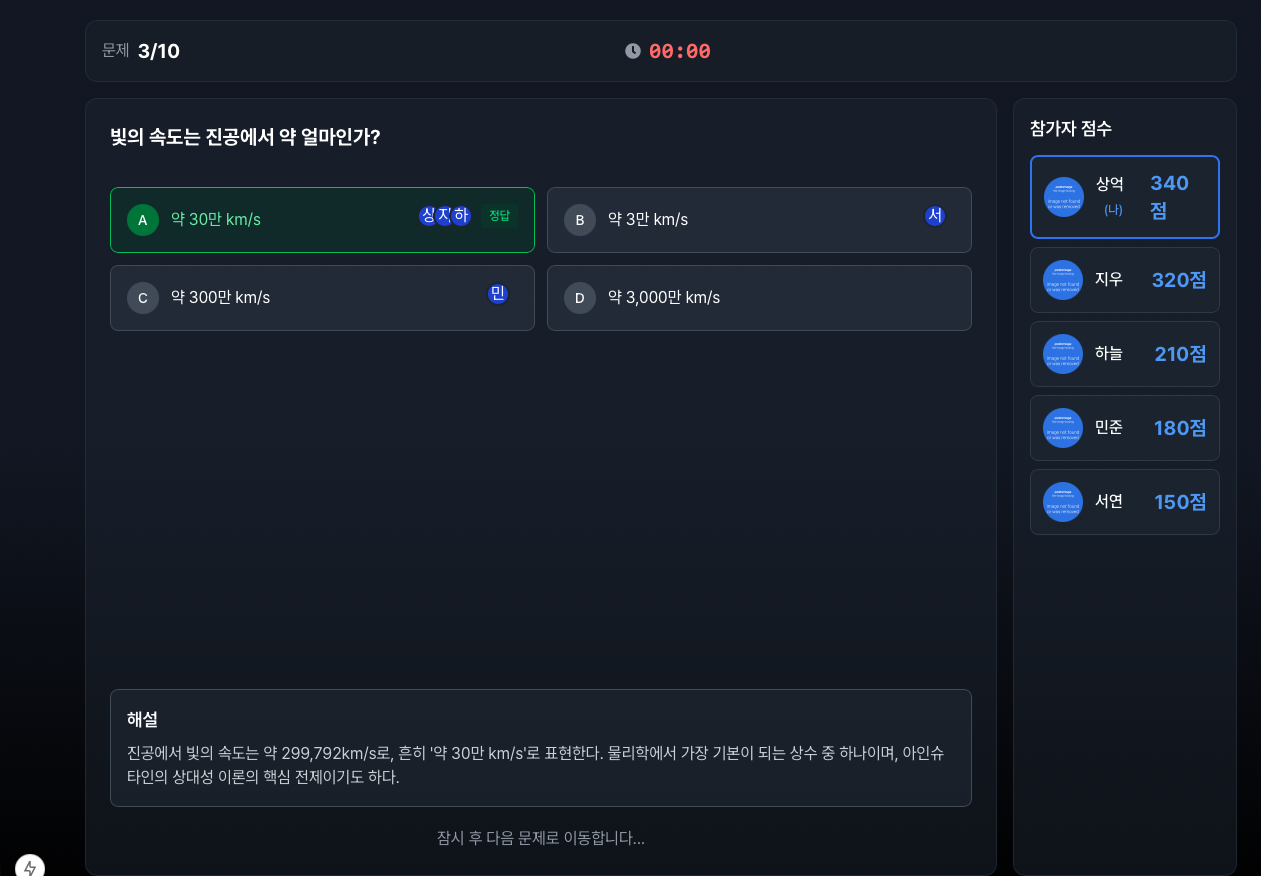Click 서연 avatar in scoreboard
This screenshot has width=1261, height=876.
tap(1063, 502)
